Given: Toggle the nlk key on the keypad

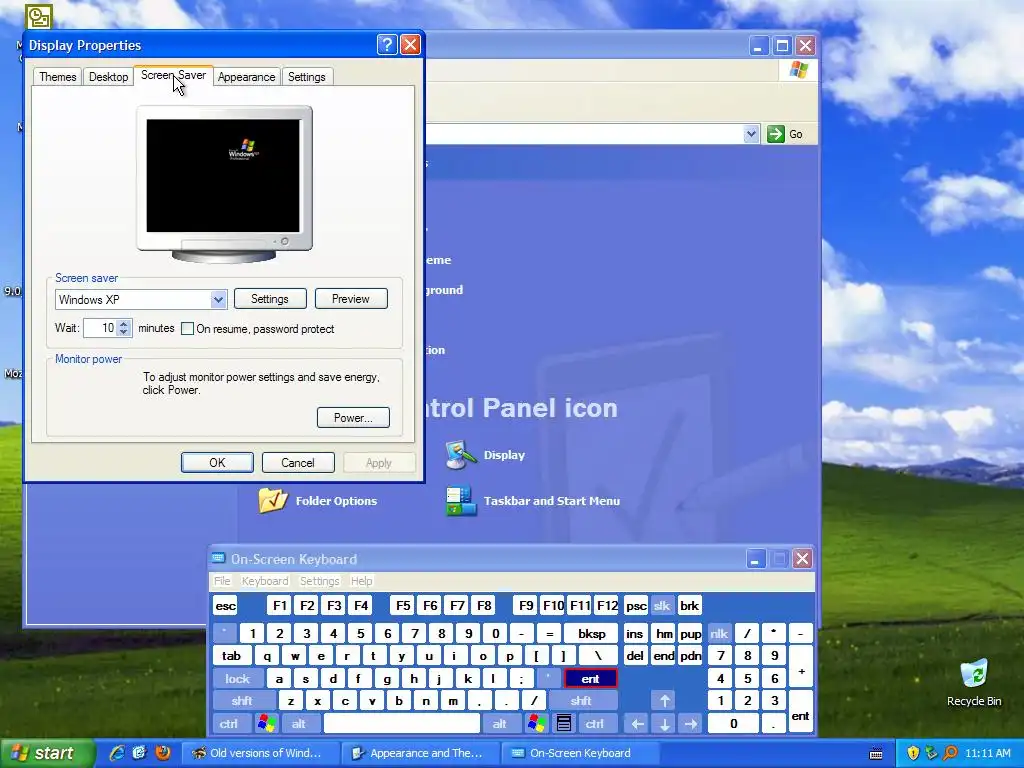Looking at the screenshot, I should pyautogui.click(x=718, y=633).
